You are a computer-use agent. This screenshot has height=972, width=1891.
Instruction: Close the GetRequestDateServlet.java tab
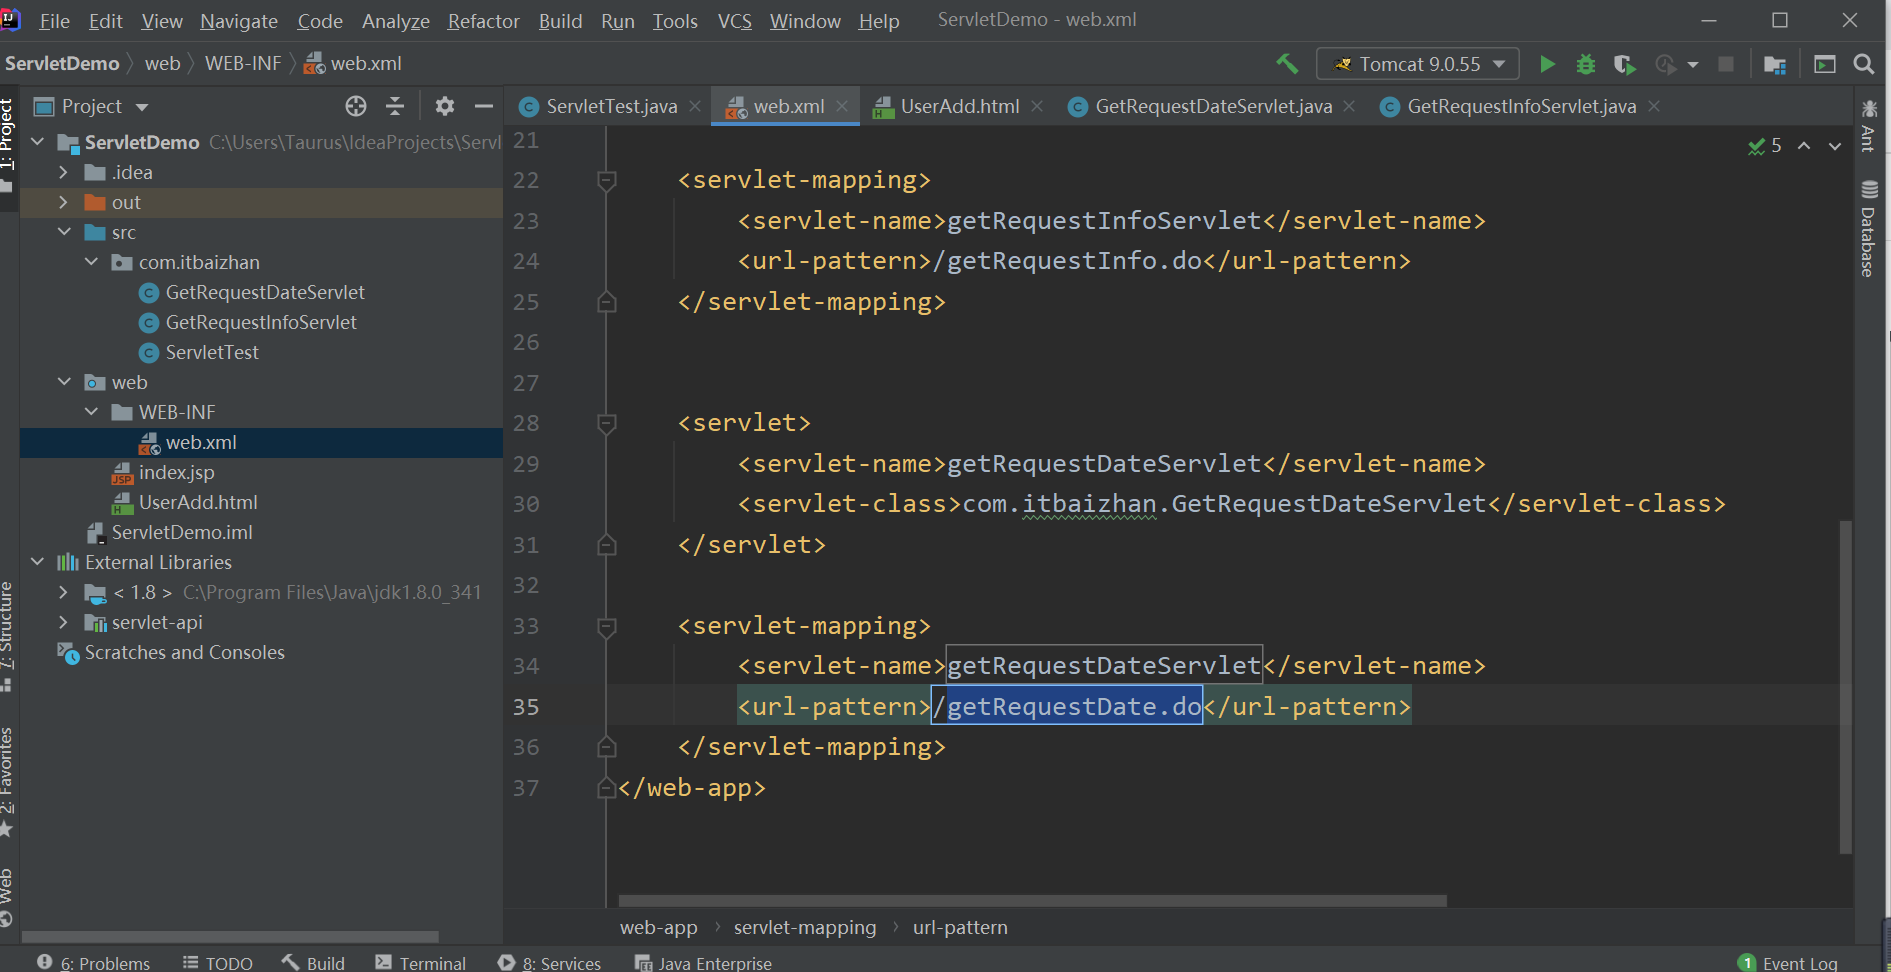tap(1349, 106)
